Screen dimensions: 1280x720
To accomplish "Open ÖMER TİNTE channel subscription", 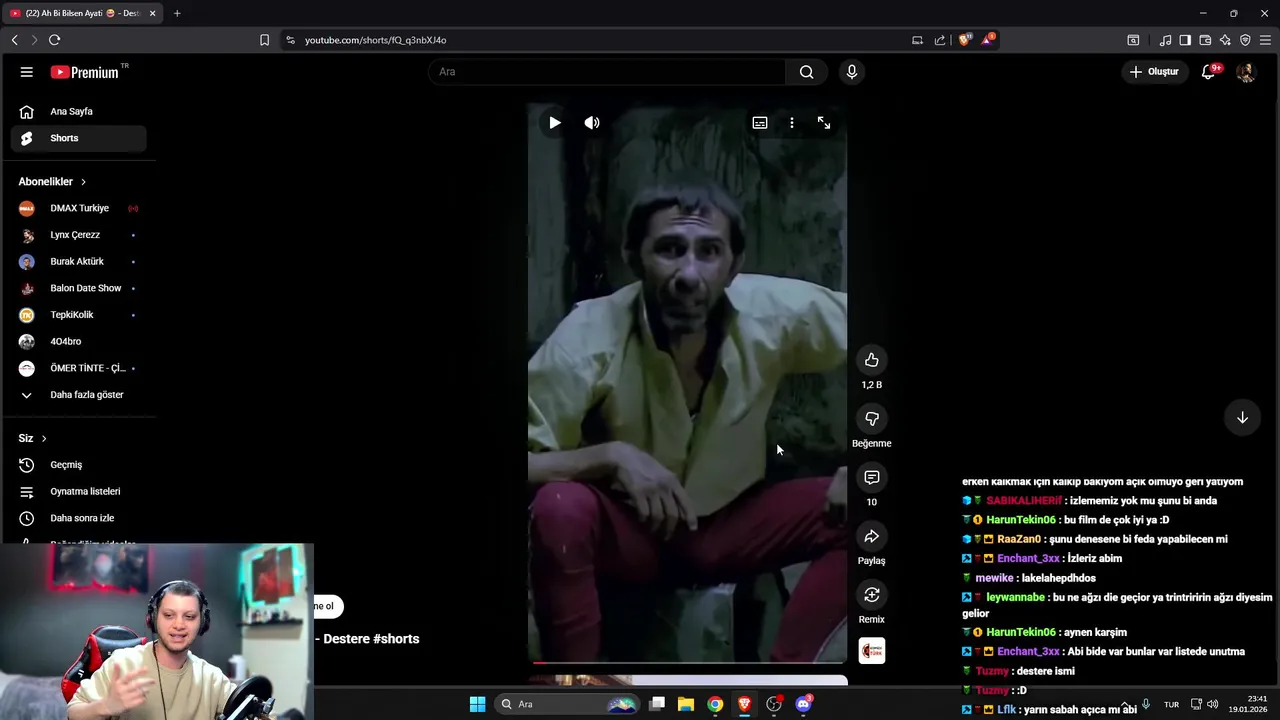I will 78,368.
